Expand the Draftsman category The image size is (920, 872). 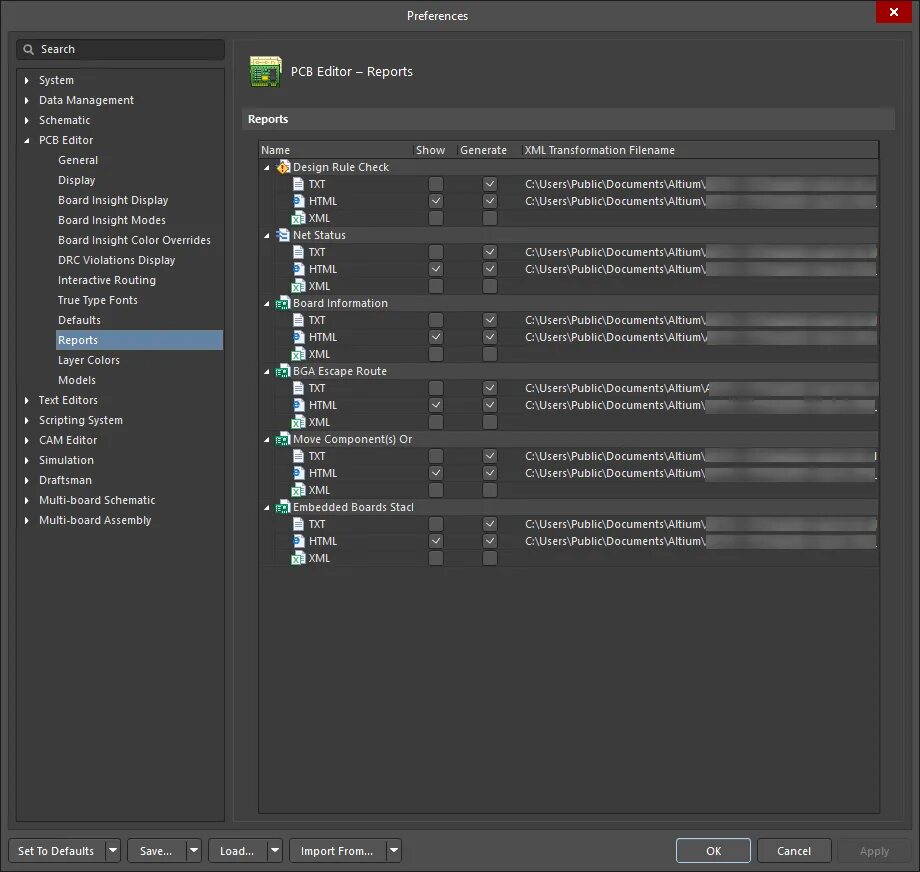click(x=27, y=480)
